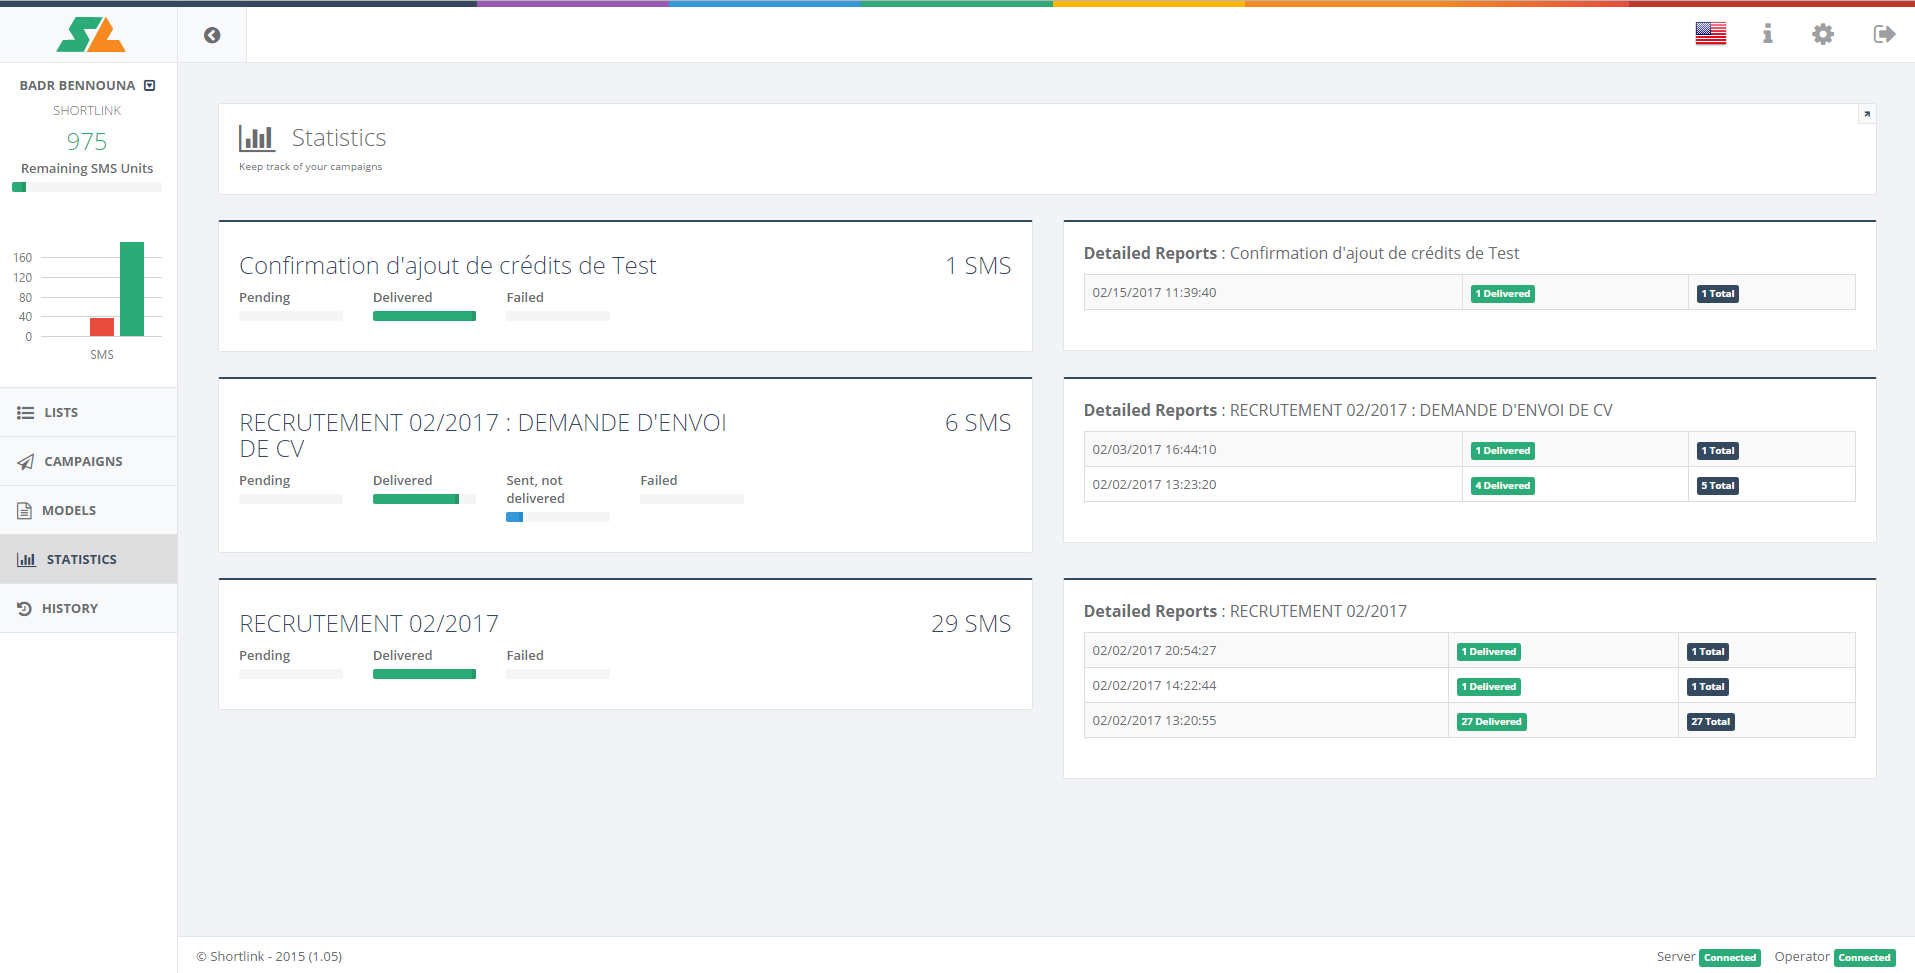Collapse sidebar with back arrow icon

212,35
